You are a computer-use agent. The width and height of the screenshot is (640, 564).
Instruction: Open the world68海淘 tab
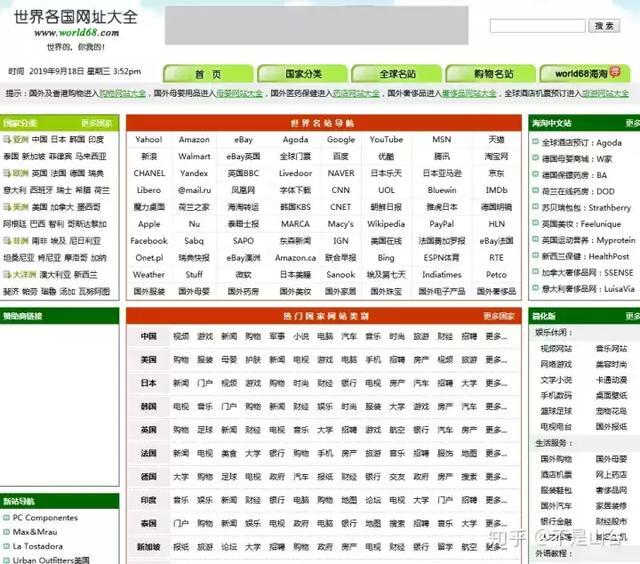point(585,74)
